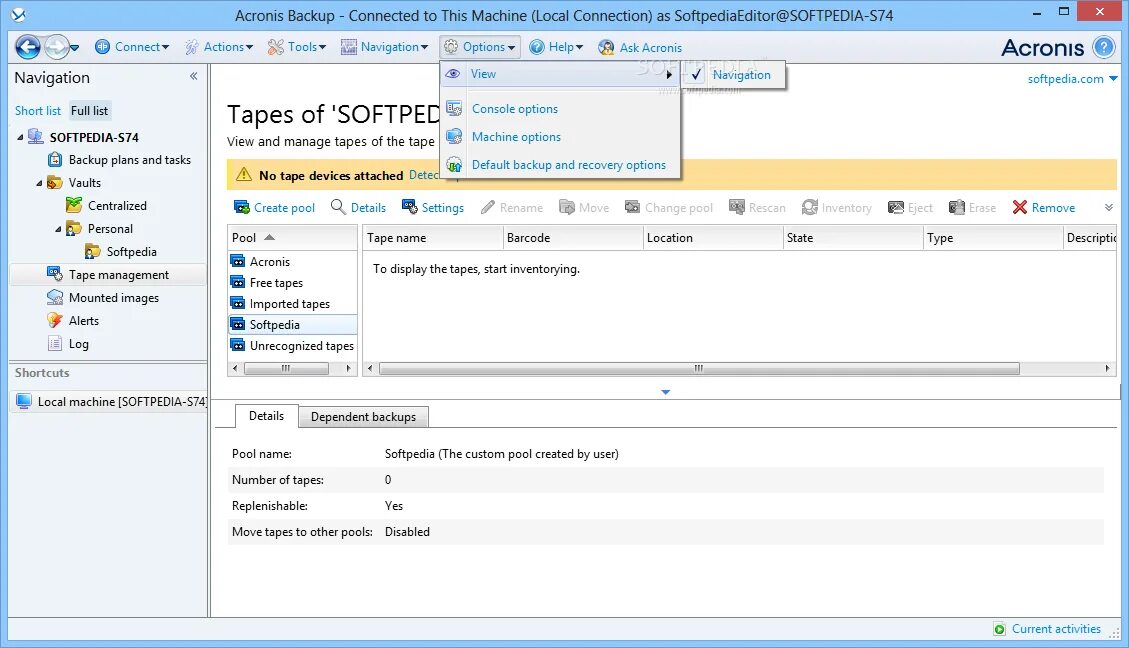Image resolution: width=1129 pixels, height=648 pixels.
Task: Click the Personal vaults folder icon
Action: [x=73, y=229]
